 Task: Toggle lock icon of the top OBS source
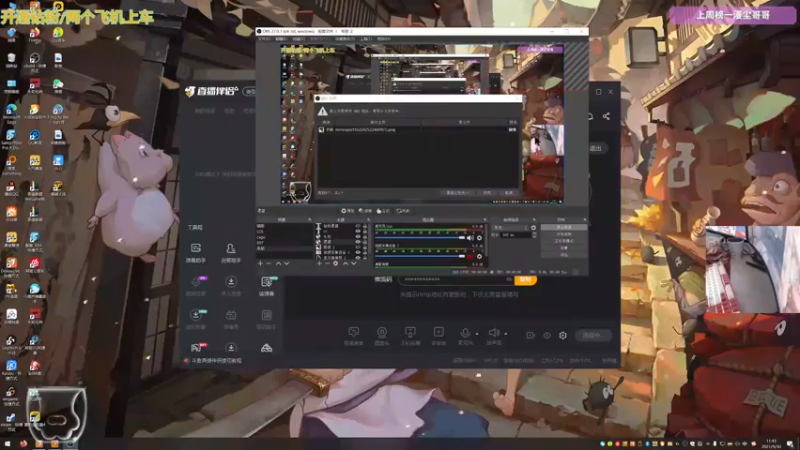pos(365,226)
